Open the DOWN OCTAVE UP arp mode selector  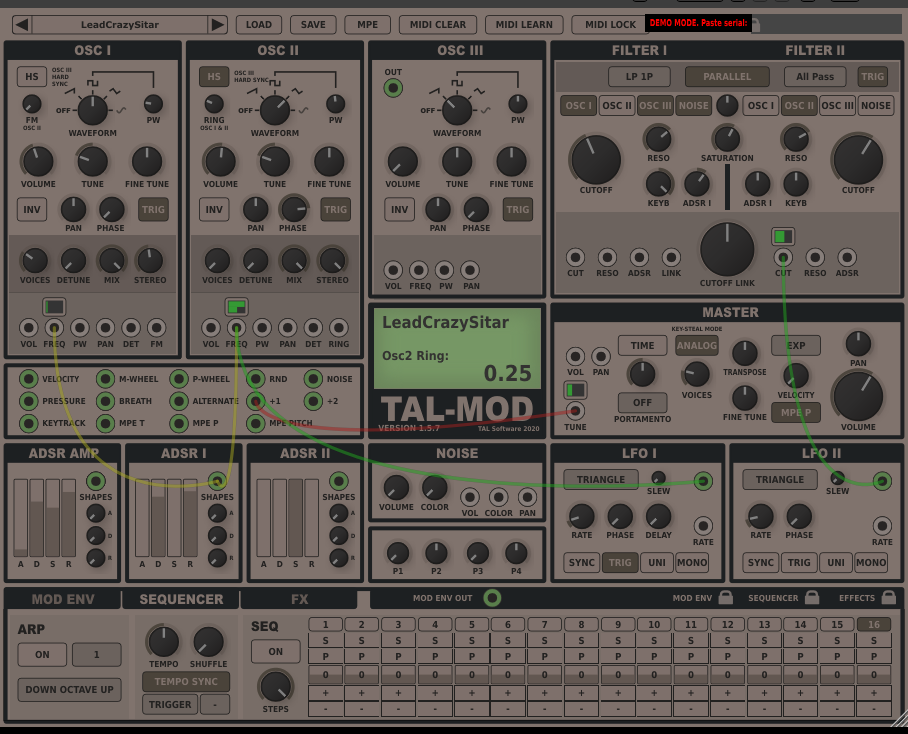69,689
